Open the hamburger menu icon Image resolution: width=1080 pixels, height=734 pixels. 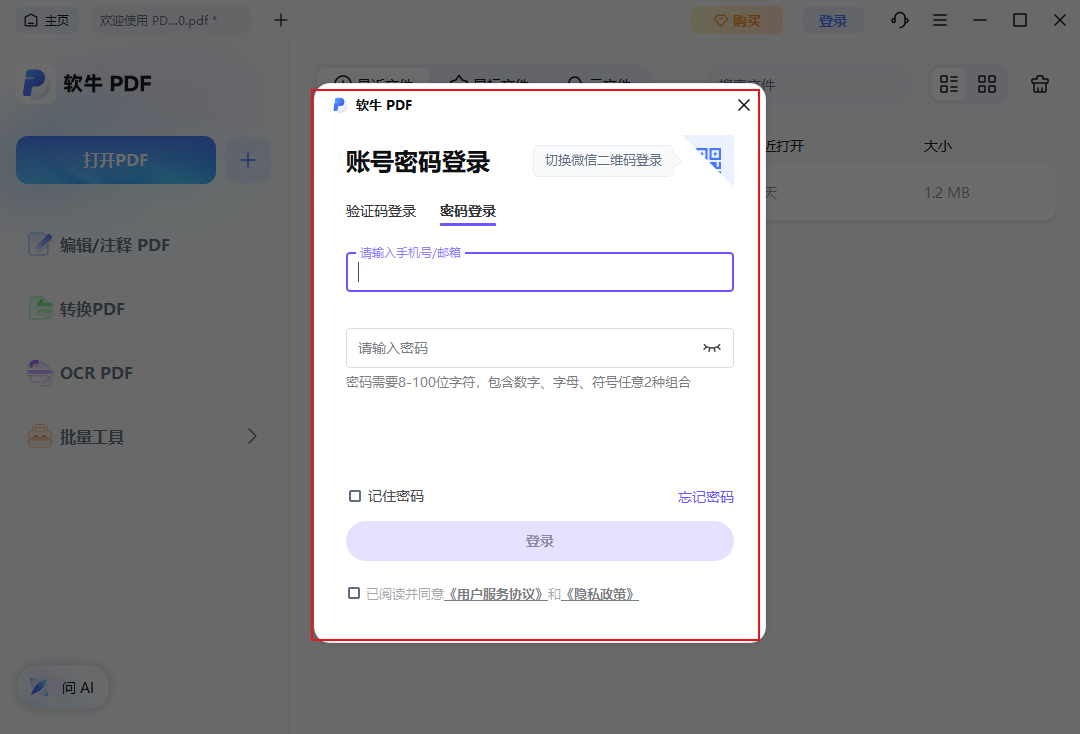[939, 20]
